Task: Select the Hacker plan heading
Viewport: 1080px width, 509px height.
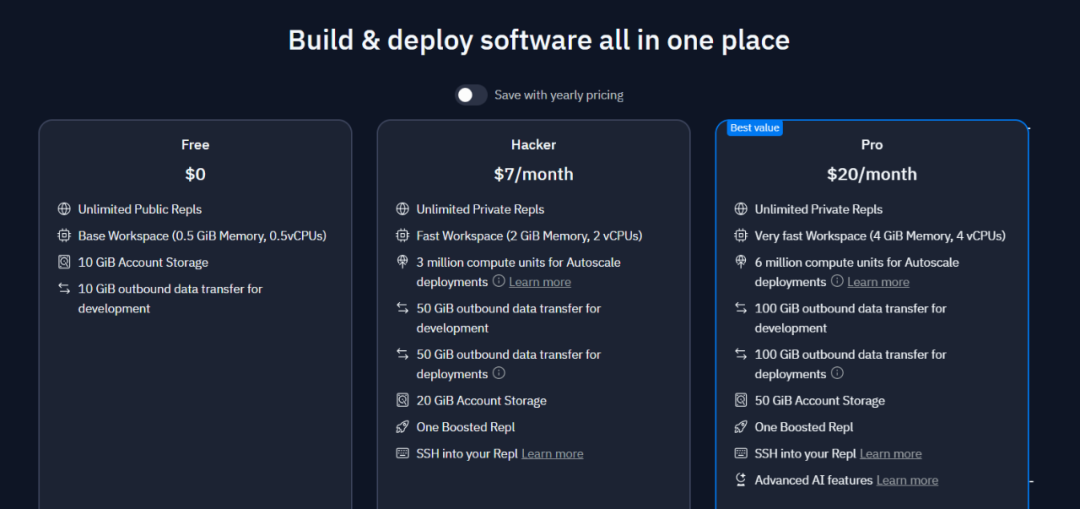Action: click(533, 145)
